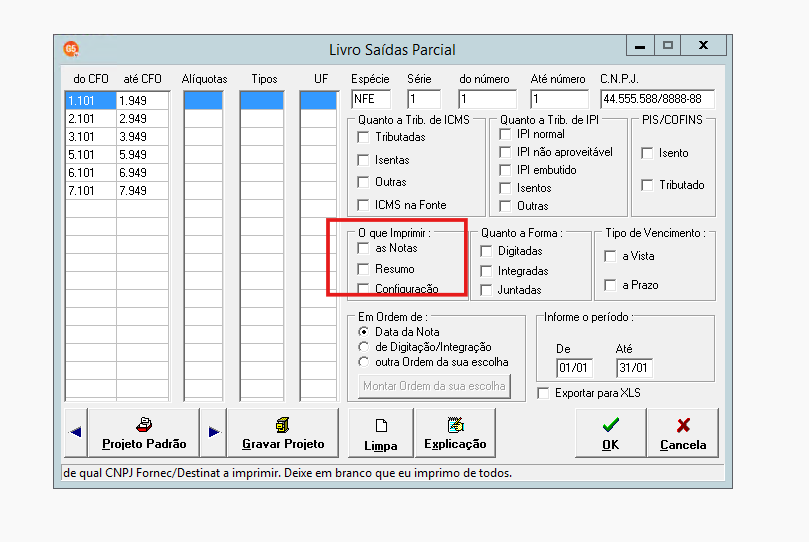Save with Gravar Projeto button
The width and height of the screenshot is (809, 542).
pos(283,432)
